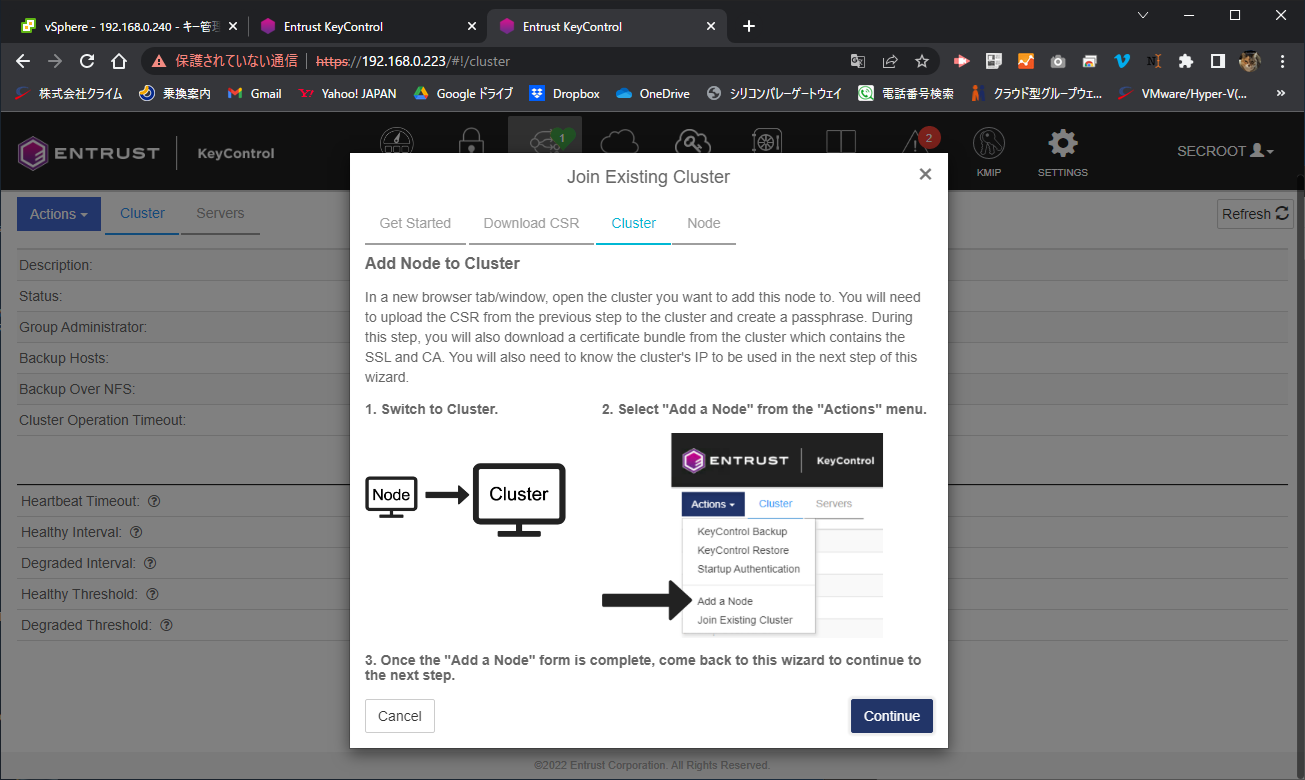This screenshot has width=1305, height=780.
Task: Click help icon next to Healthy Threshold
Action: [152, 594]
